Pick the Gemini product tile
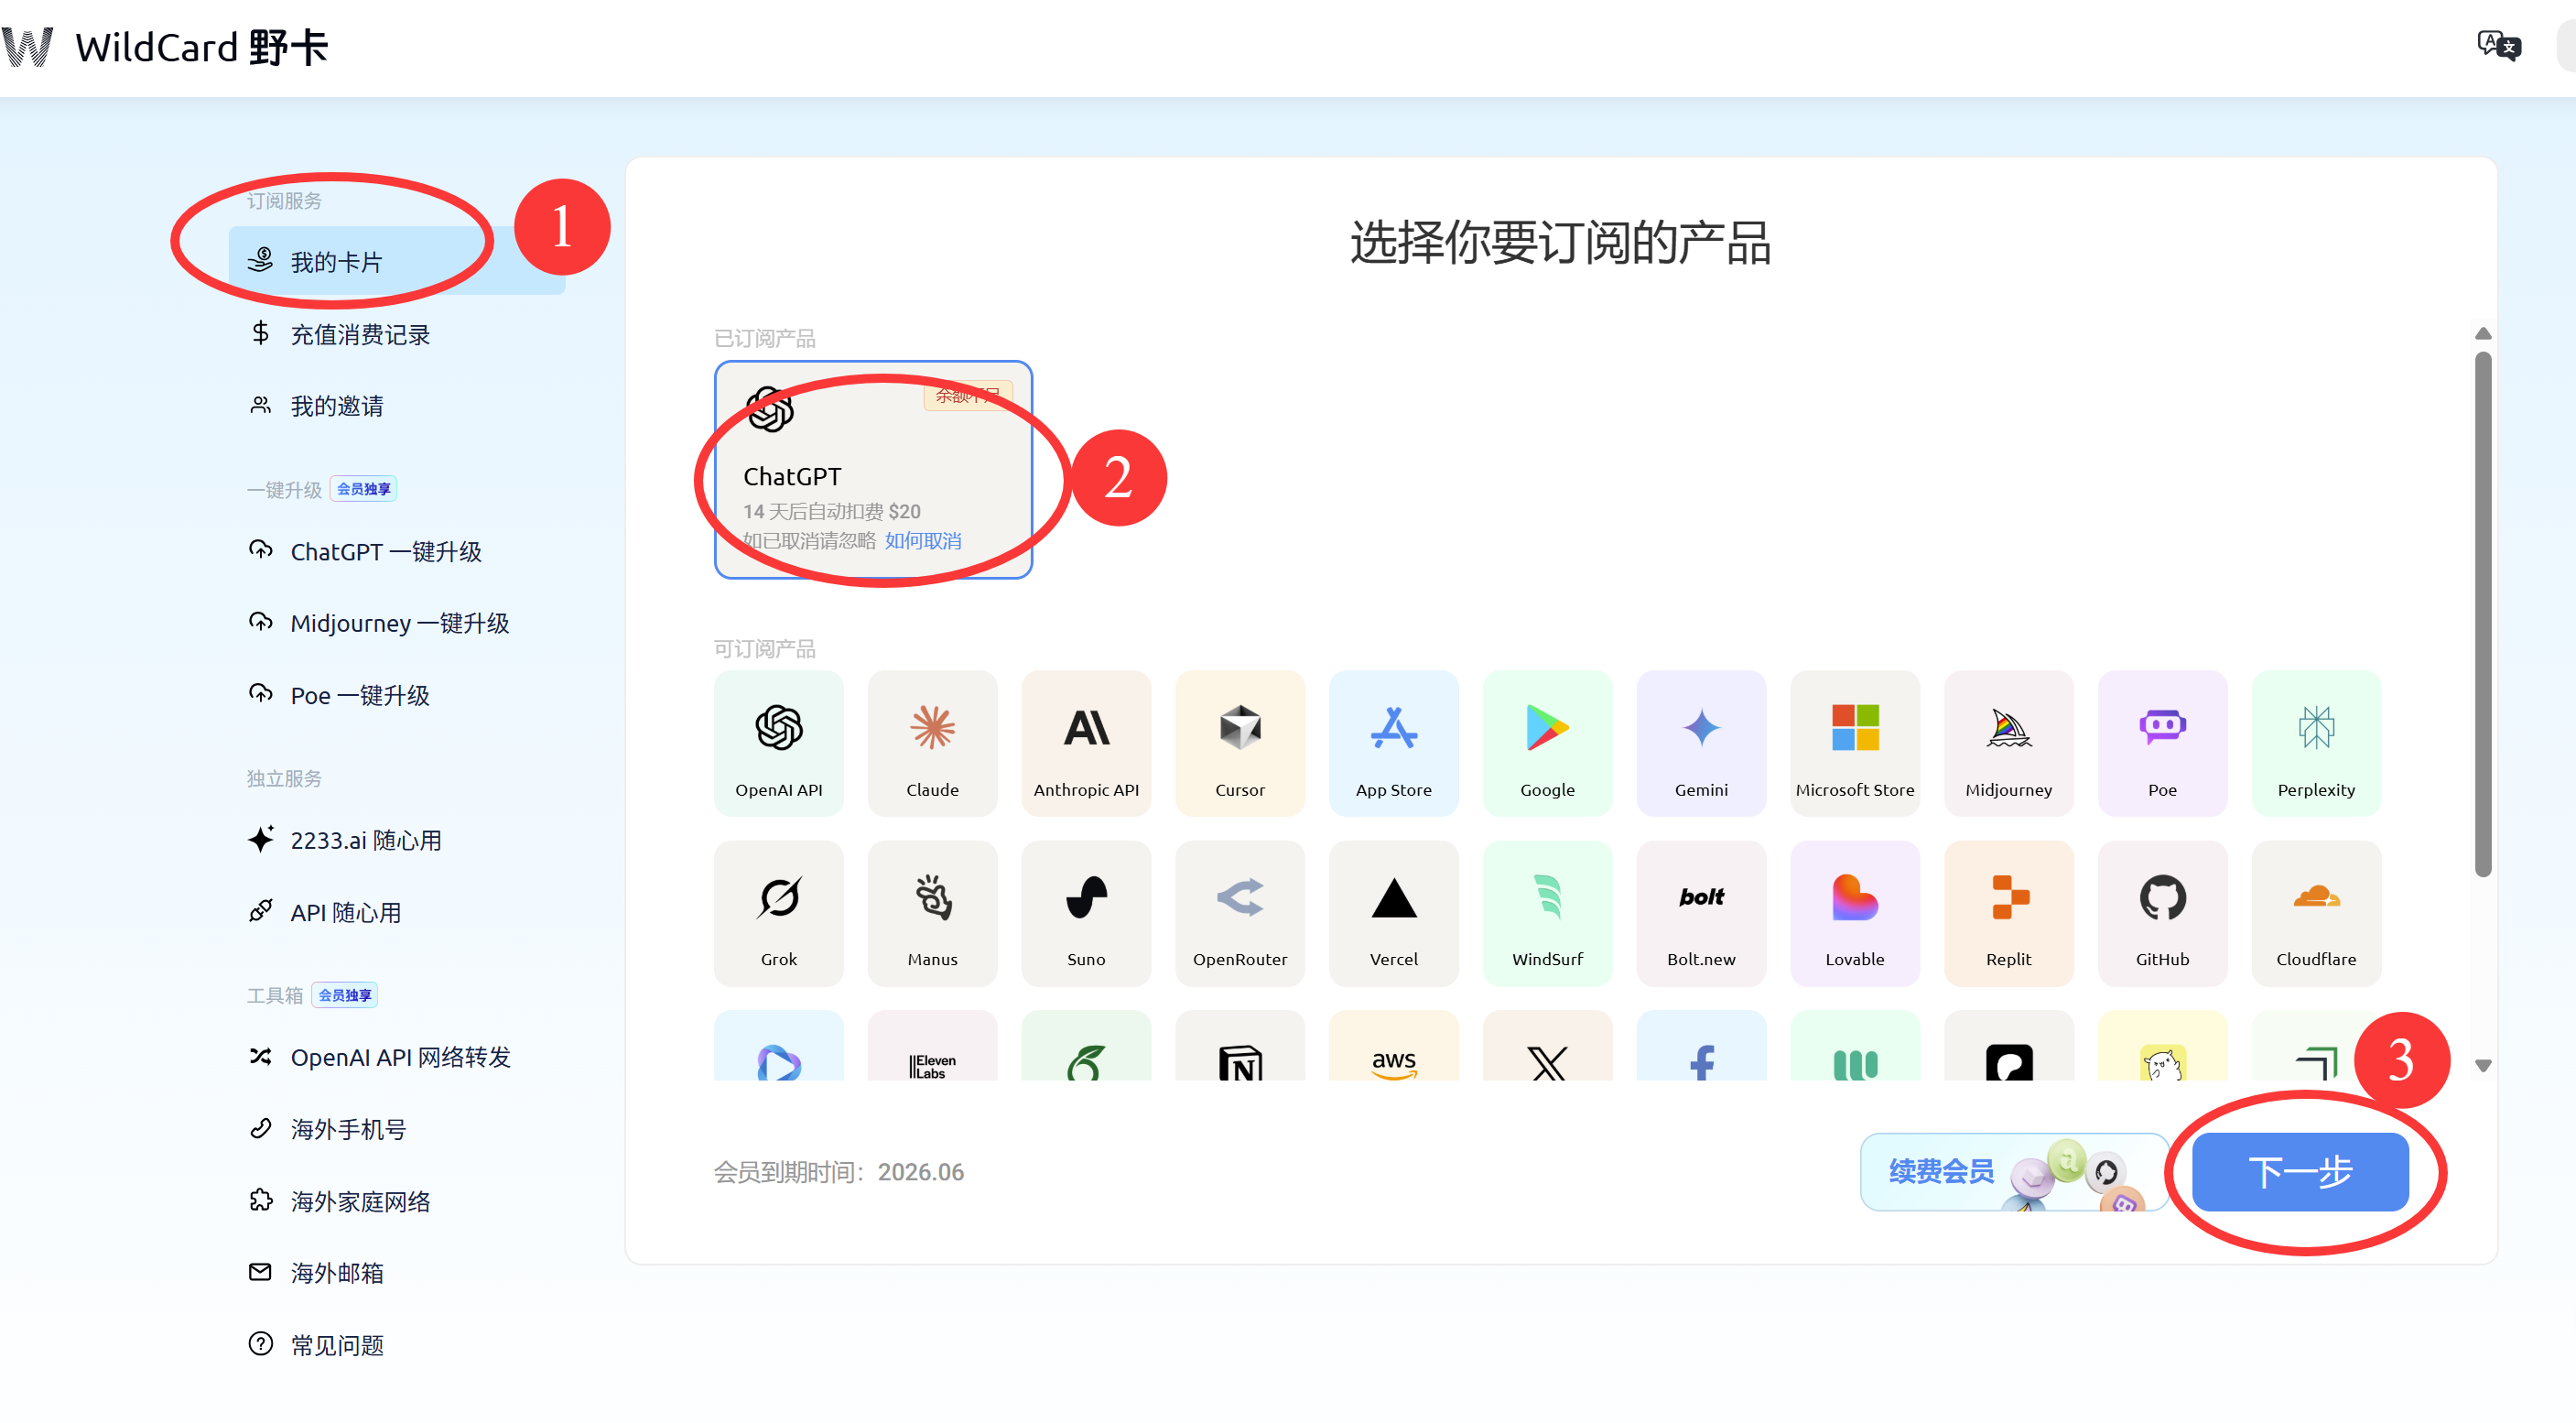This screenshot has width=2576, height=1423. tap(1701, 743)
